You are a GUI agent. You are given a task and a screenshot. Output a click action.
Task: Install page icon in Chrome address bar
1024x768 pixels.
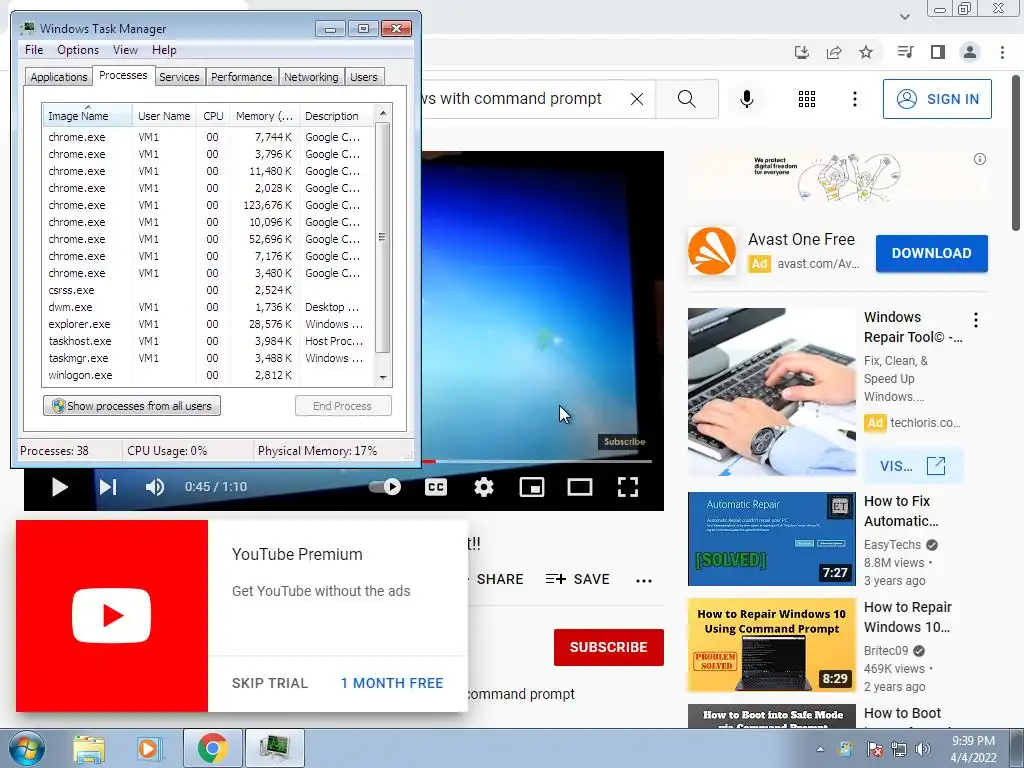pos(802,52)
